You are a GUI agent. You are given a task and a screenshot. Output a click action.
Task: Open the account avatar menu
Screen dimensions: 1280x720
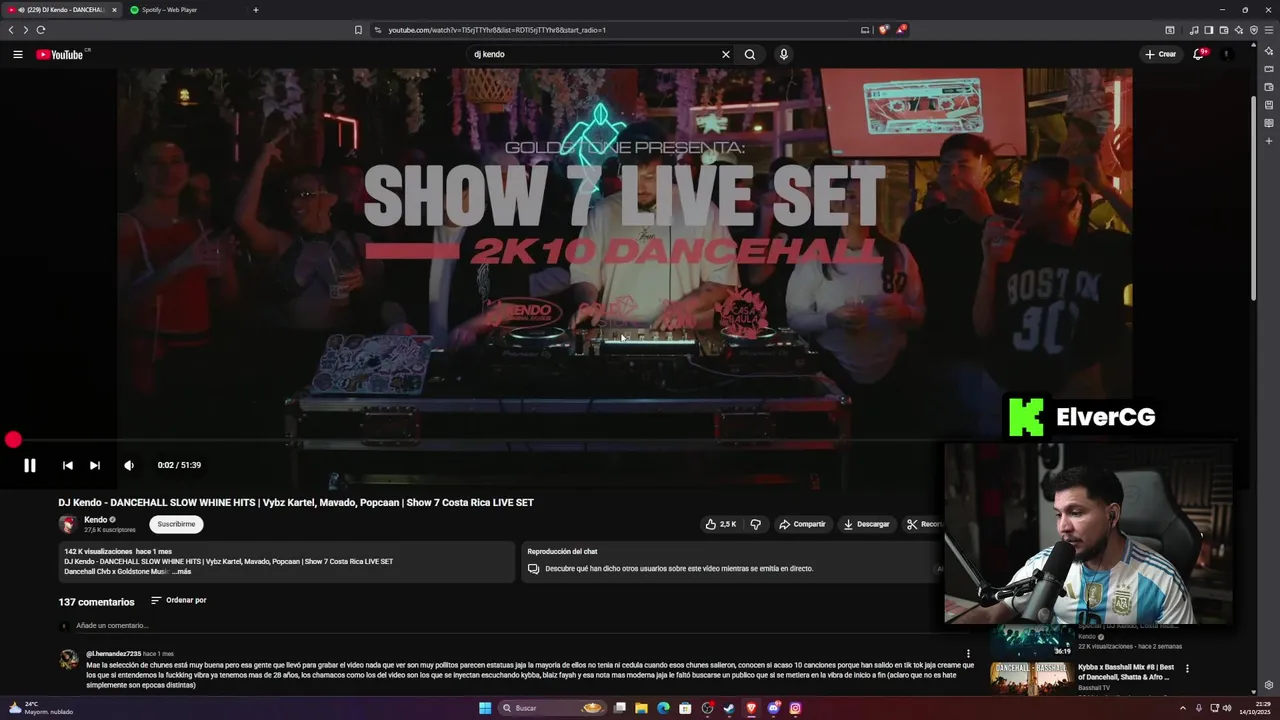pos(1227,54)
